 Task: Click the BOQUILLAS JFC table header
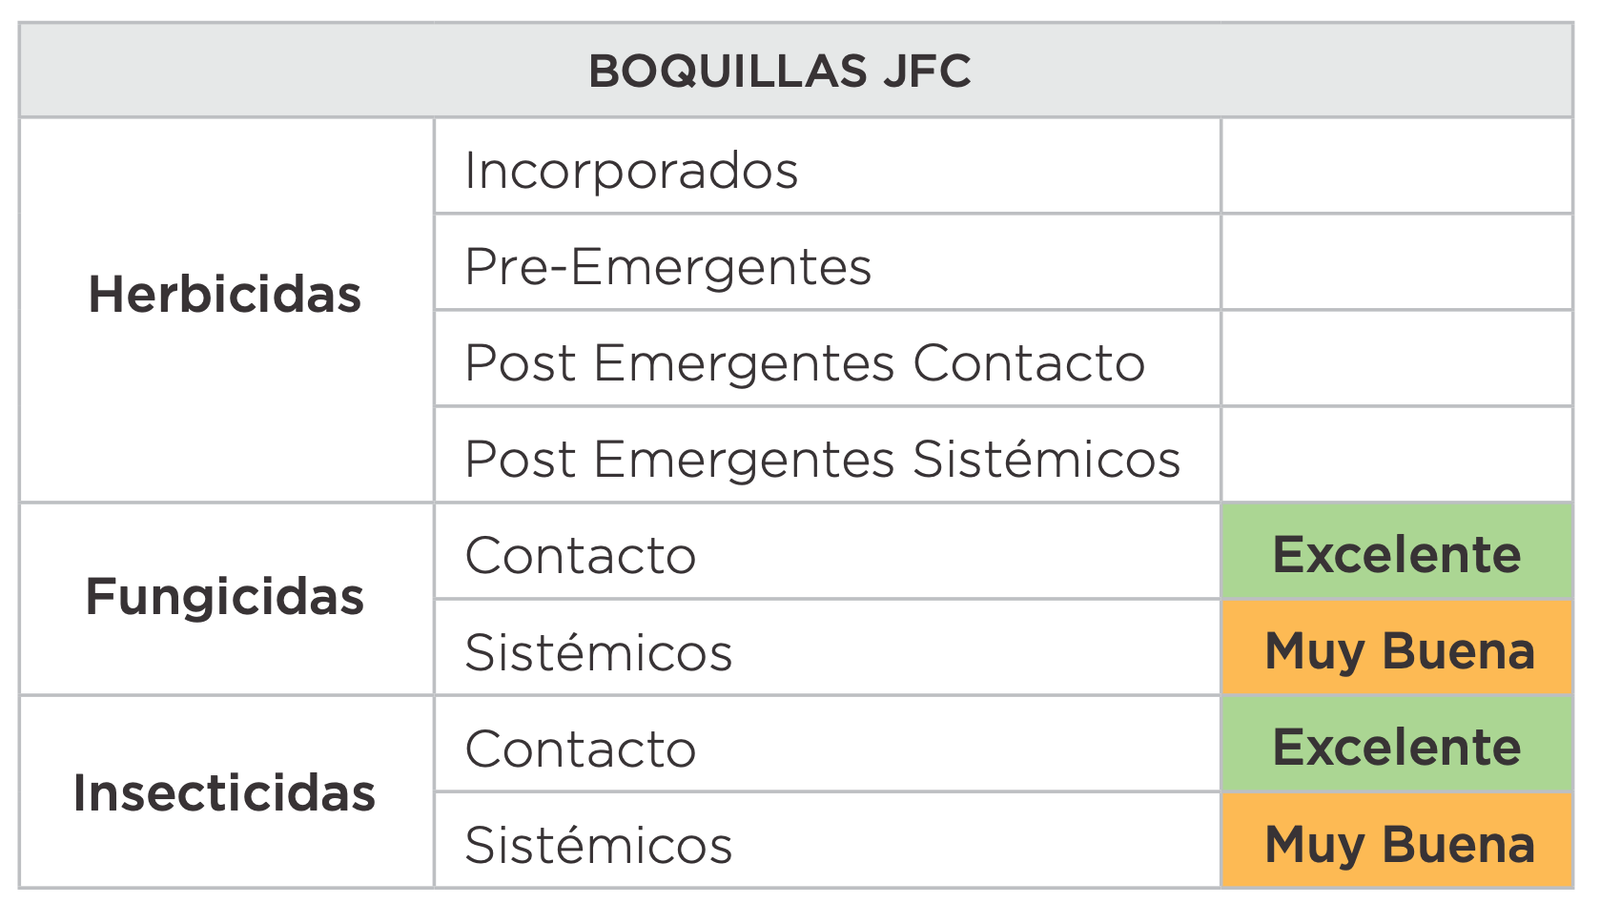[x=779, y=71]
